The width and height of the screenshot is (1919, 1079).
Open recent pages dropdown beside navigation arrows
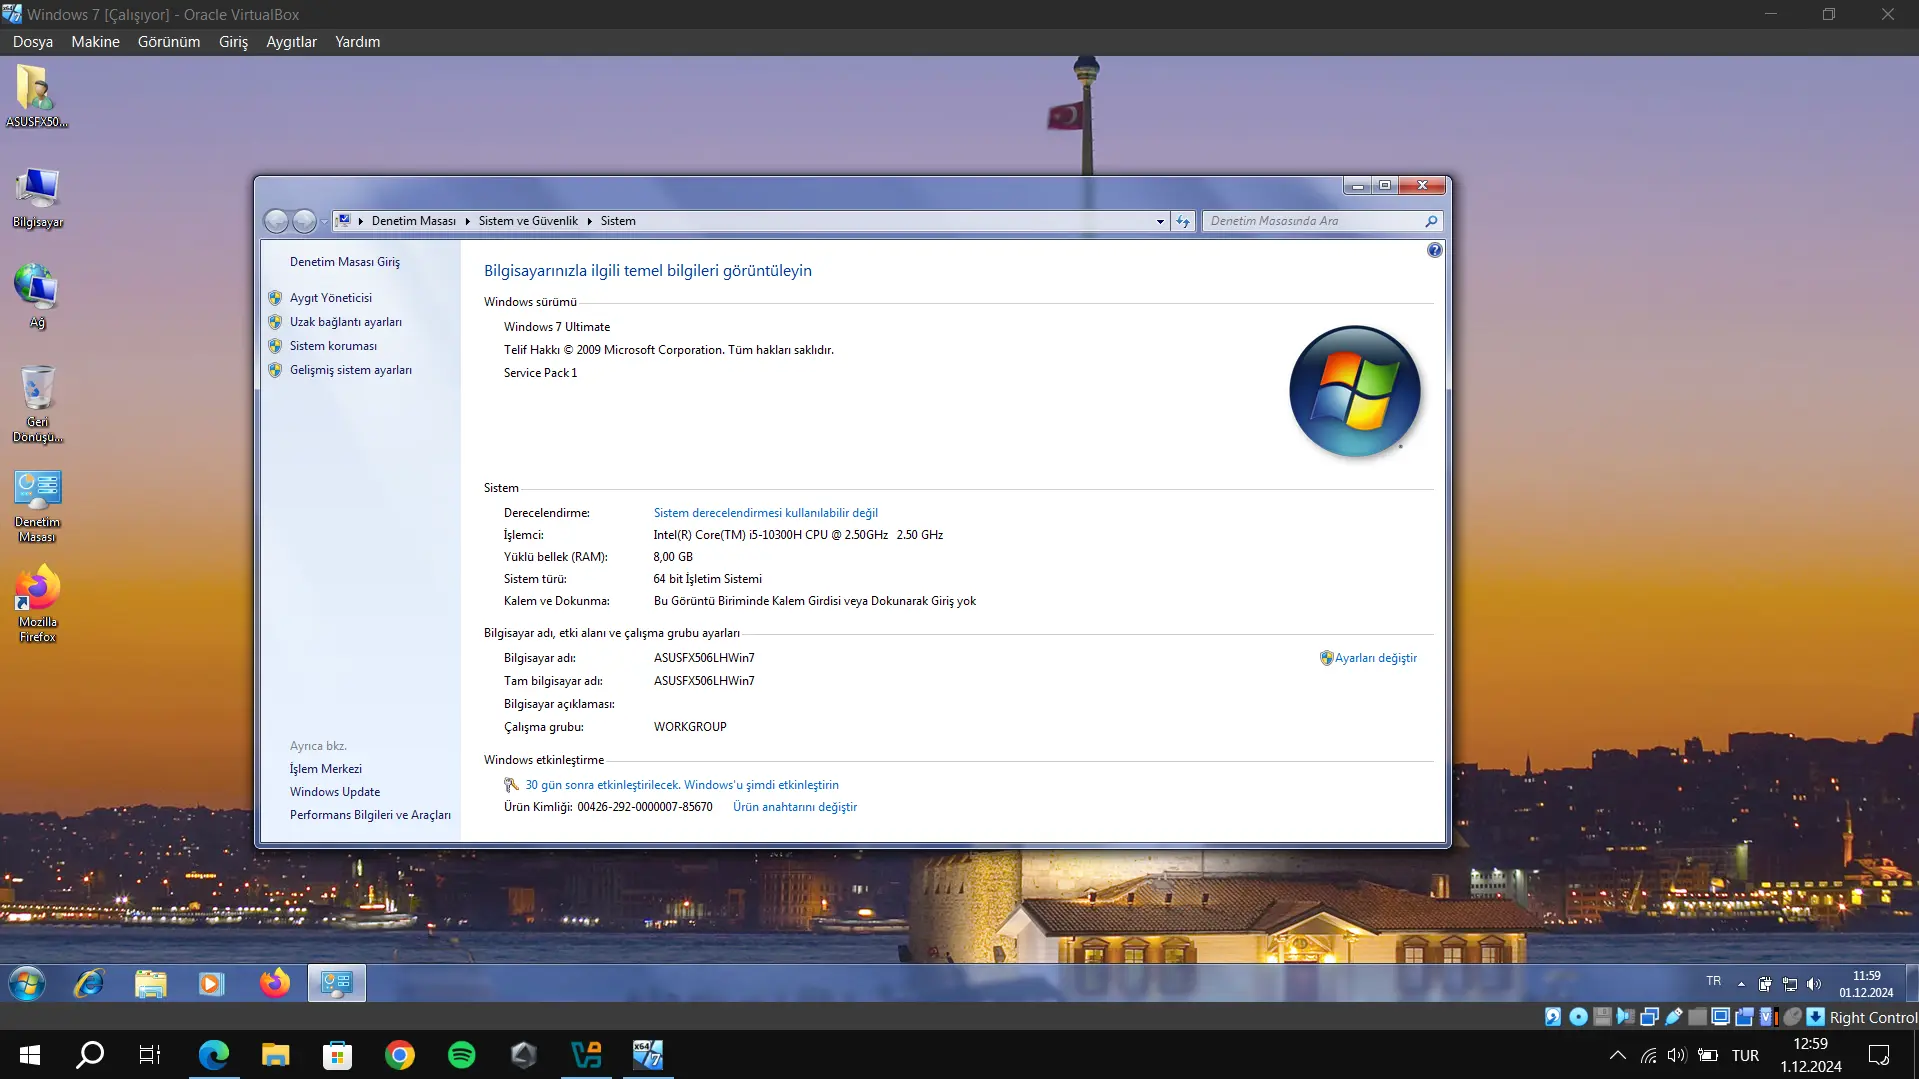324,221
